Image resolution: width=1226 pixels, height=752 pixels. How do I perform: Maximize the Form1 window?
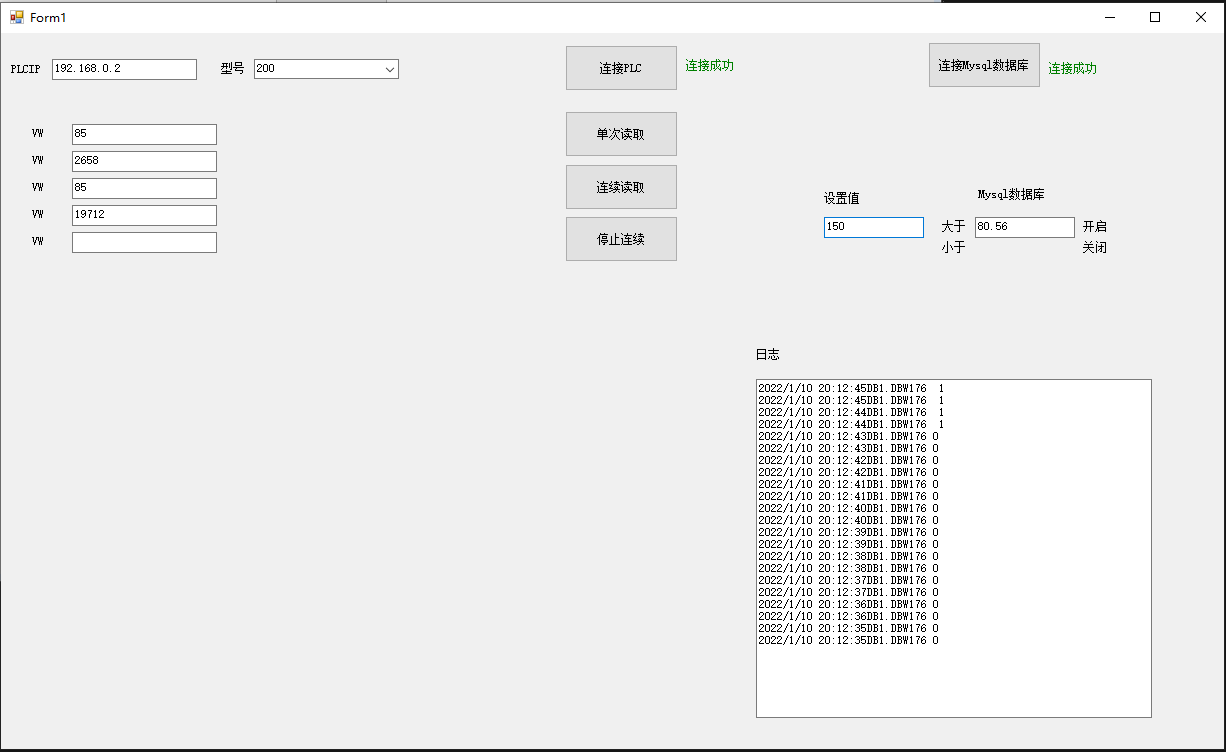pos(1155,17)
